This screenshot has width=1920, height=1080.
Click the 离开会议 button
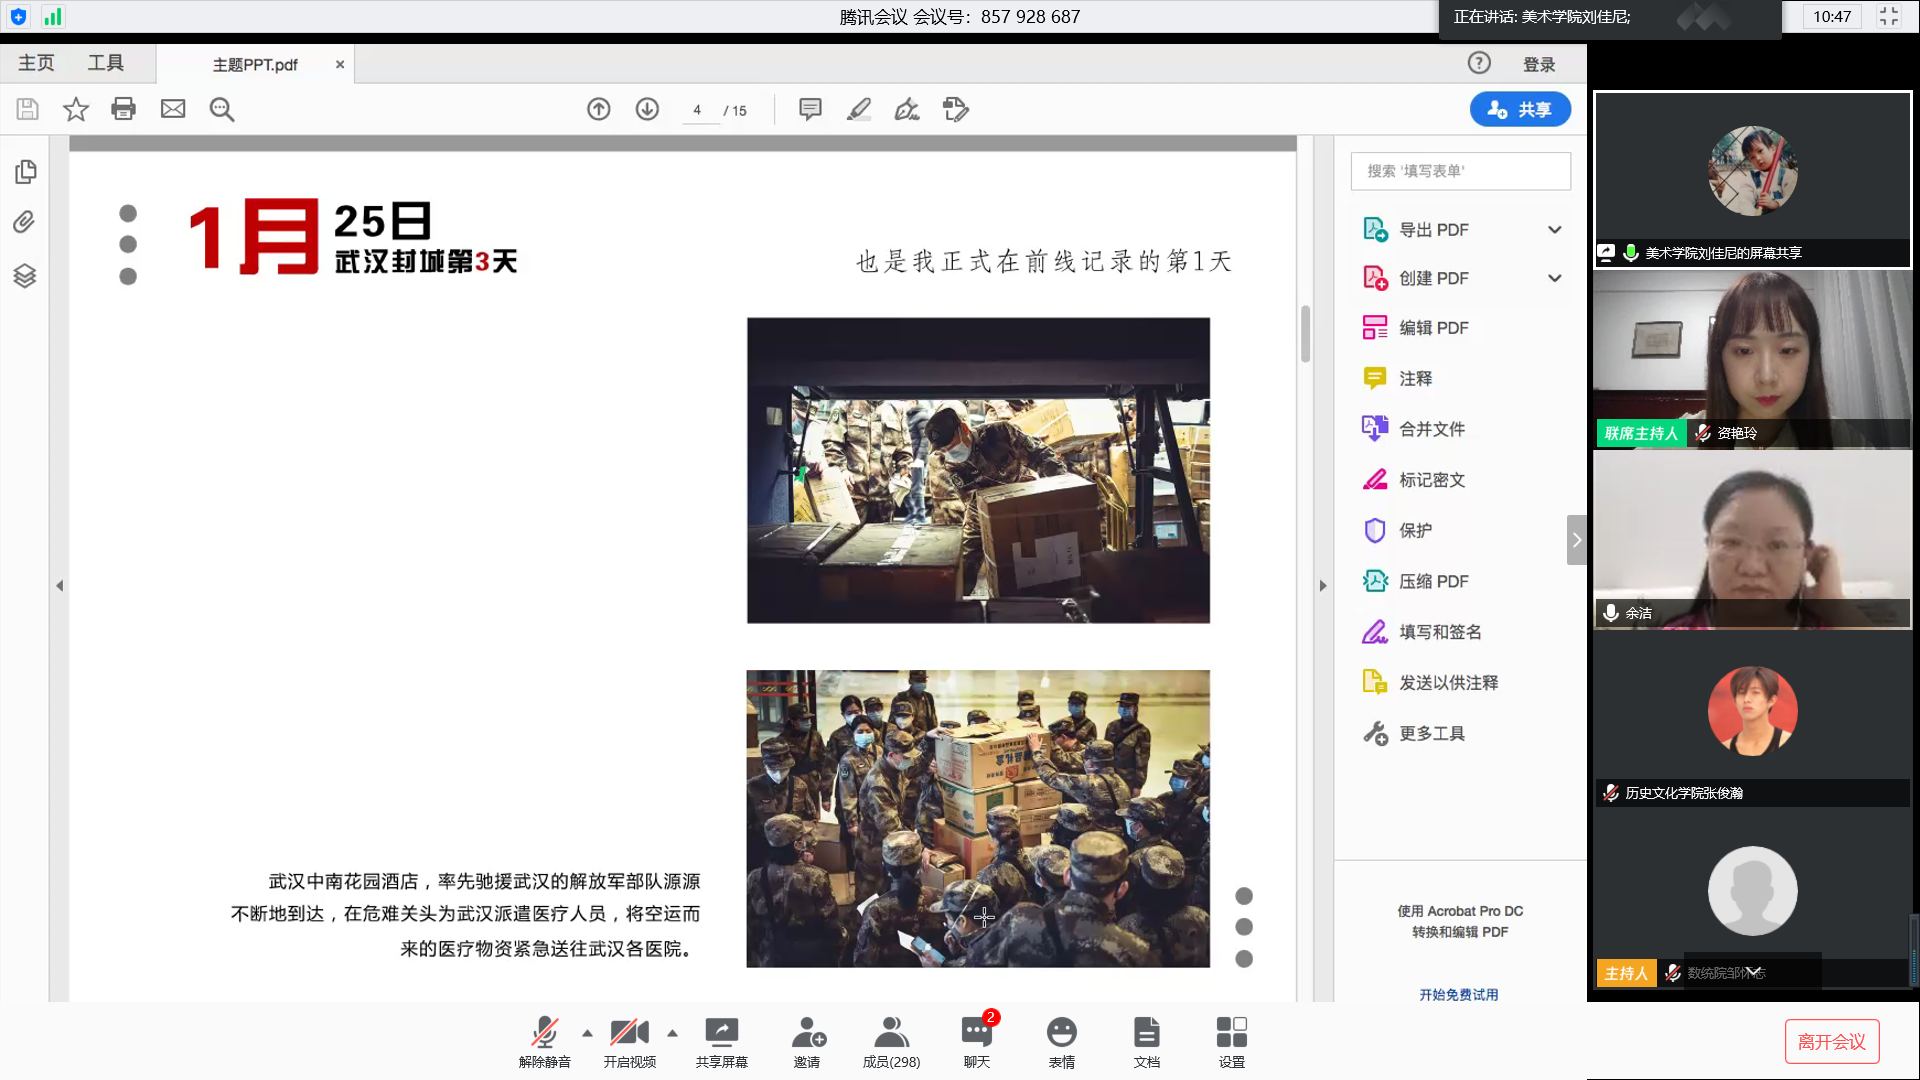pyautogui.click(x=1831, y=1042)
